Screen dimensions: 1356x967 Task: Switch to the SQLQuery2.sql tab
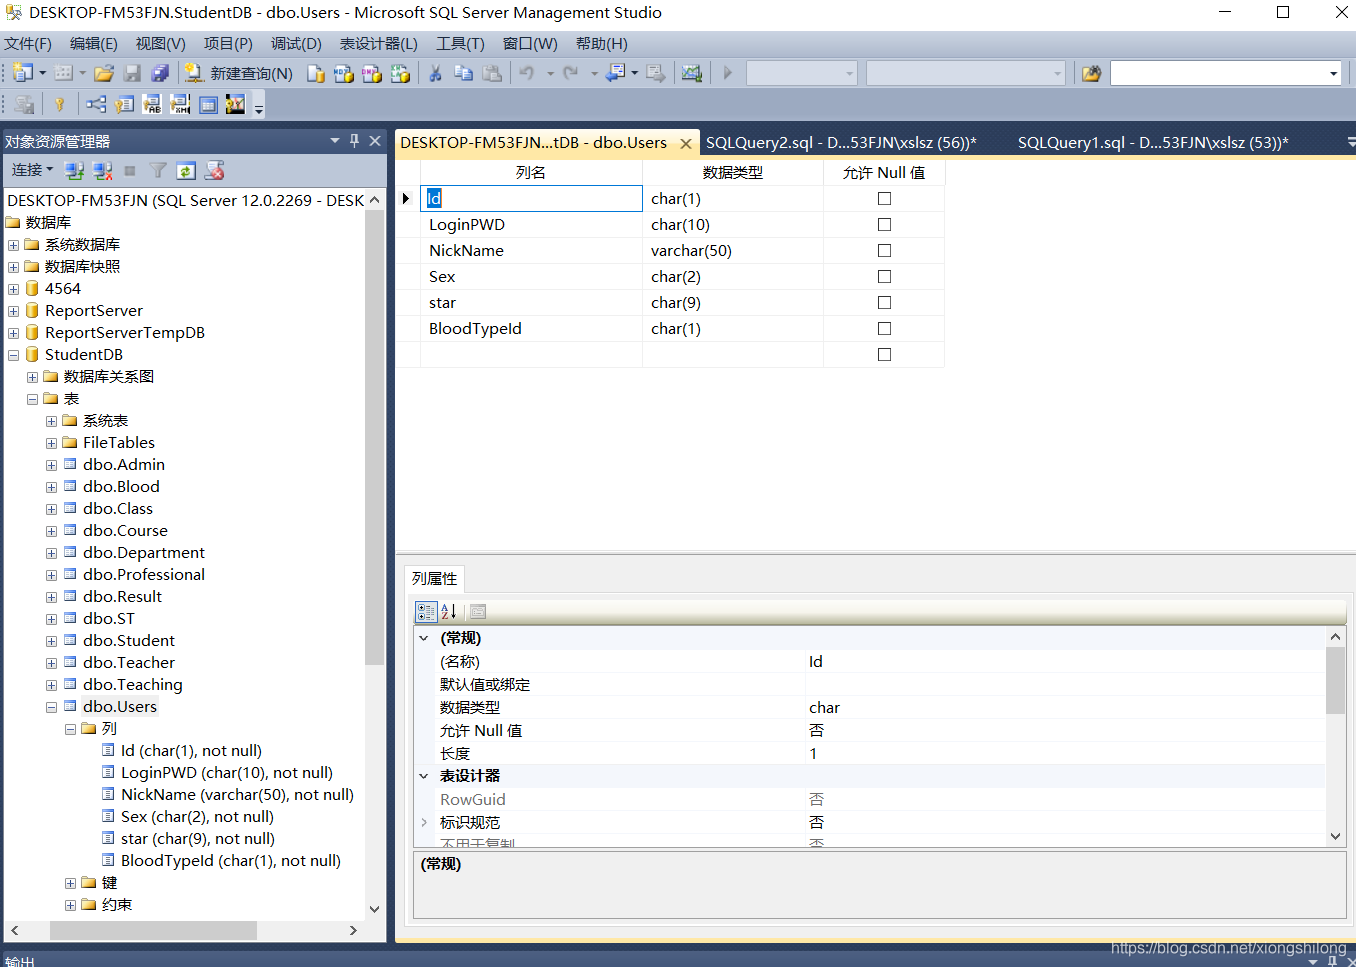[x=841, y=142]
